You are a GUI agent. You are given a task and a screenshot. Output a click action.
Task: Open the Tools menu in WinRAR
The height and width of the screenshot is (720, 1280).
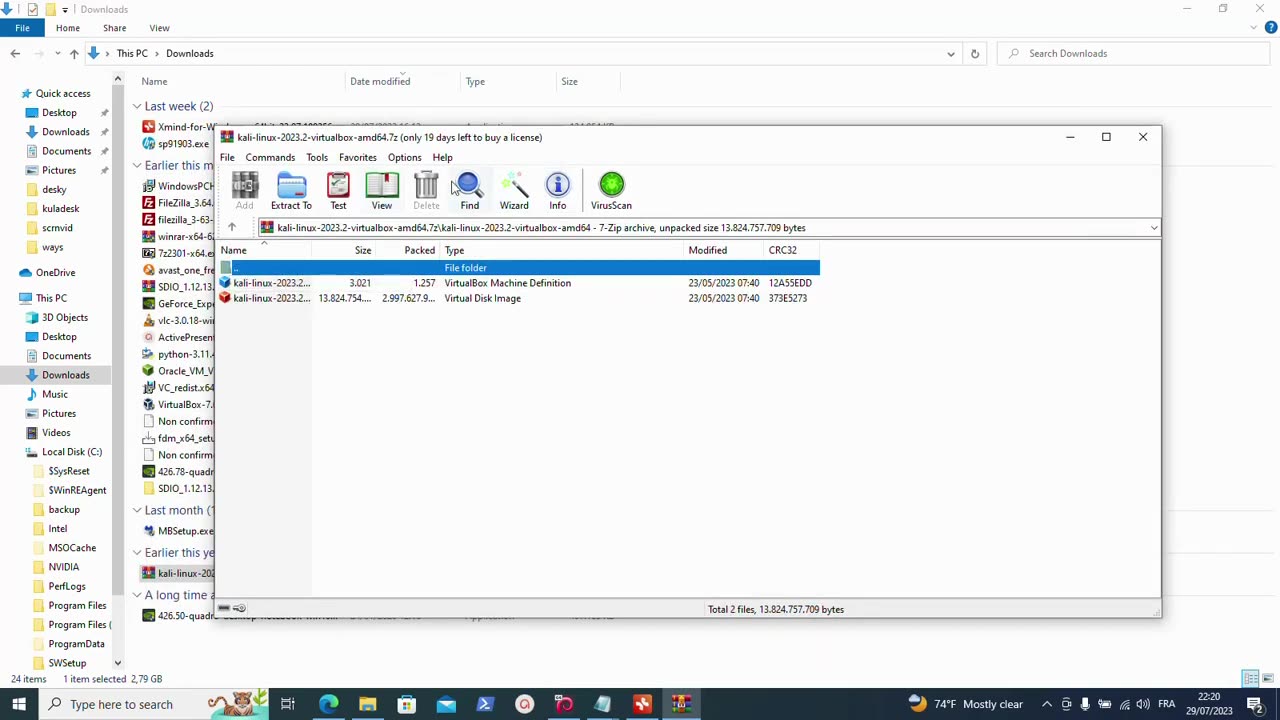[x=317, y=157]
